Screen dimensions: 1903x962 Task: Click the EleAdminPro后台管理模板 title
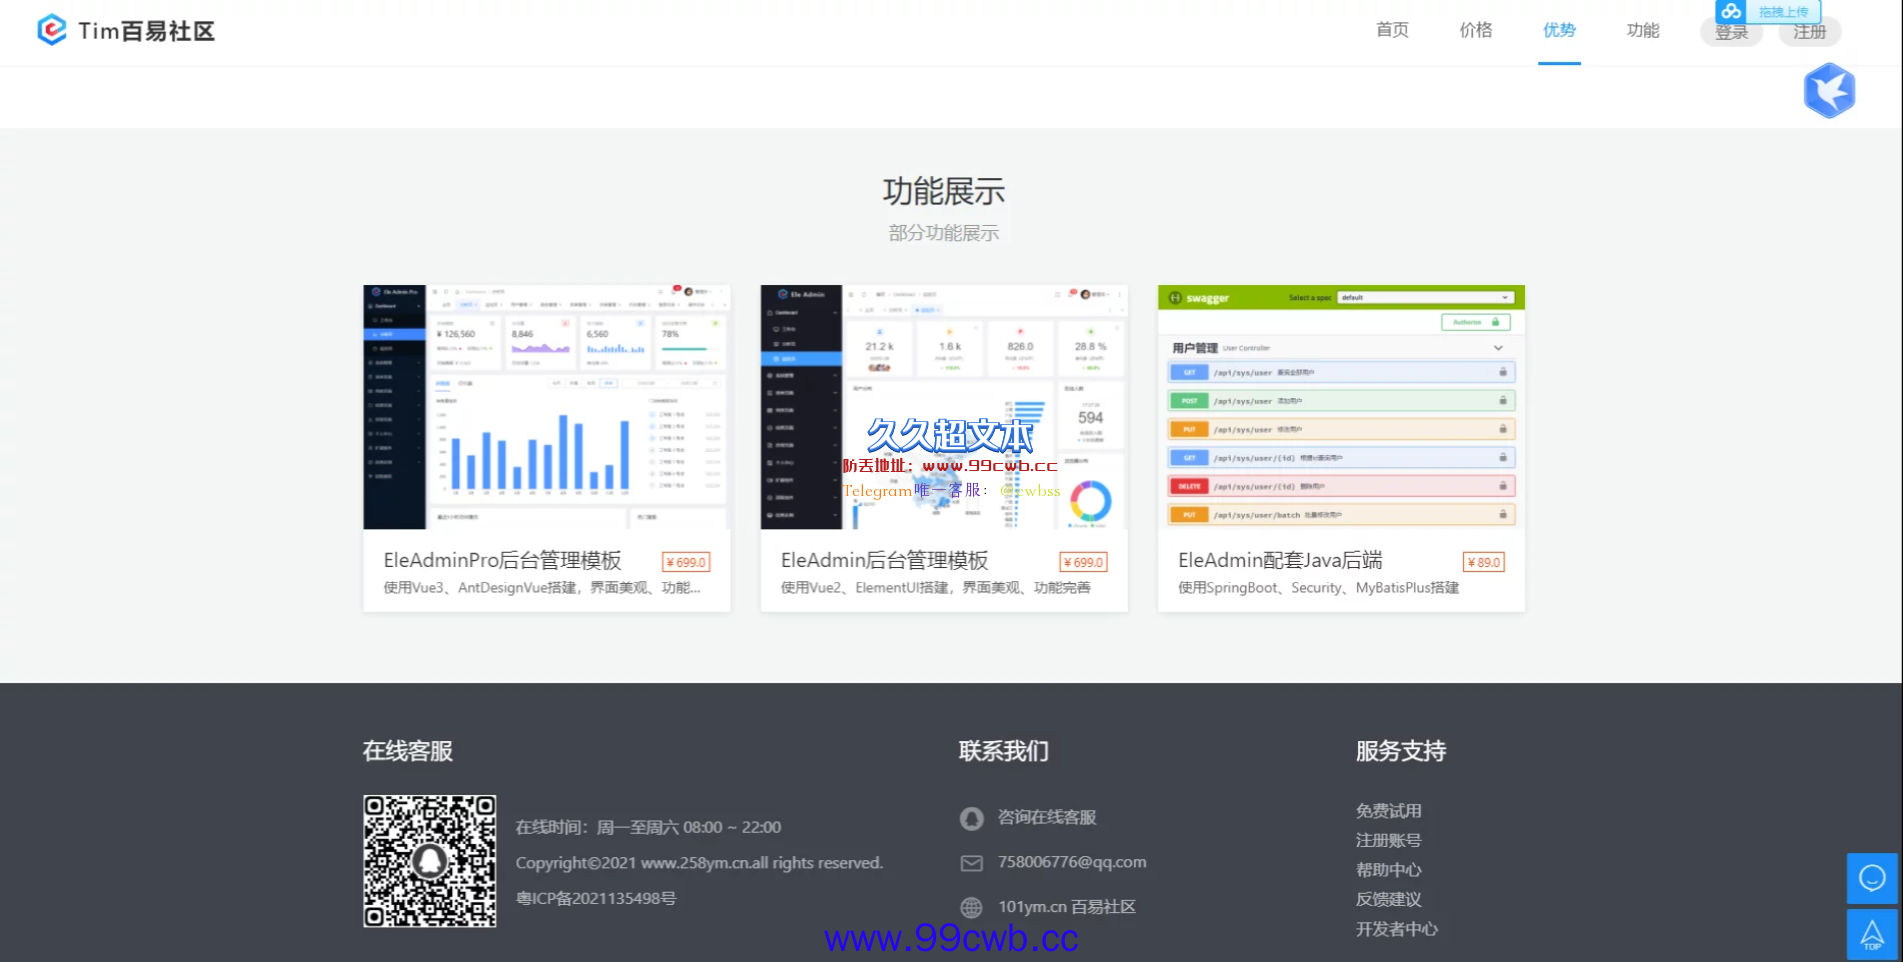(502, 561)
